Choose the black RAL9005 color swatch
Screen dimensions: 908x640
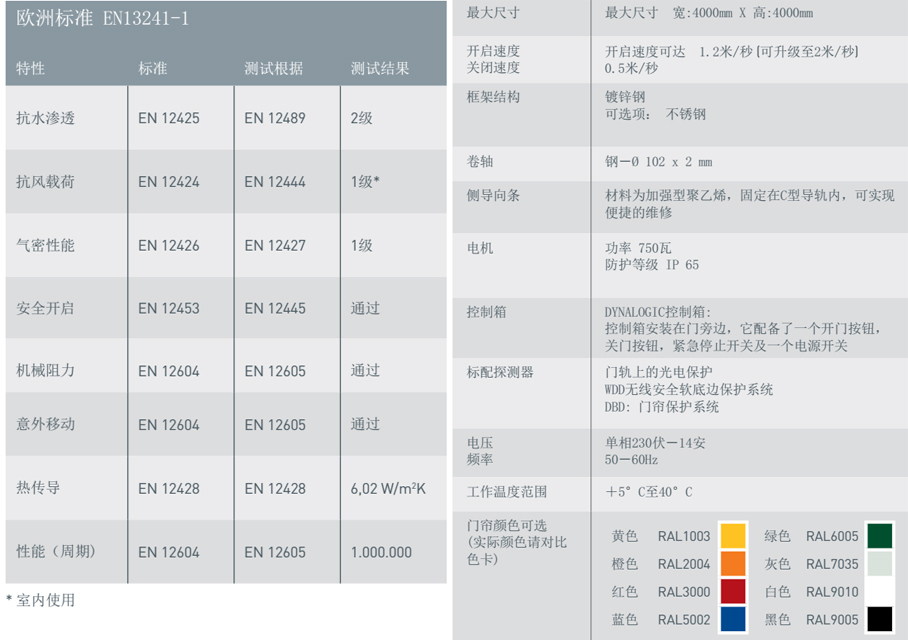[x=880, y=619]
